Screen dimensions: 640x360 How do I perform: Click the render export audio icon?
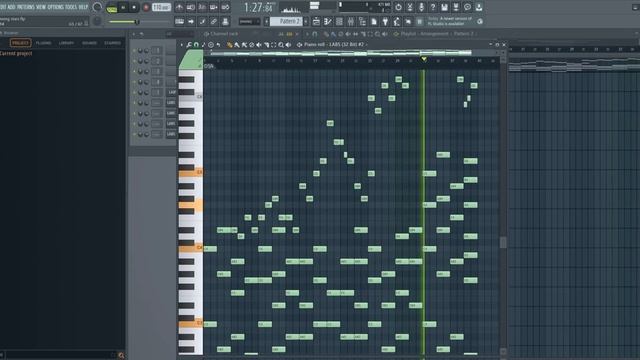click(x=456, y=7)
